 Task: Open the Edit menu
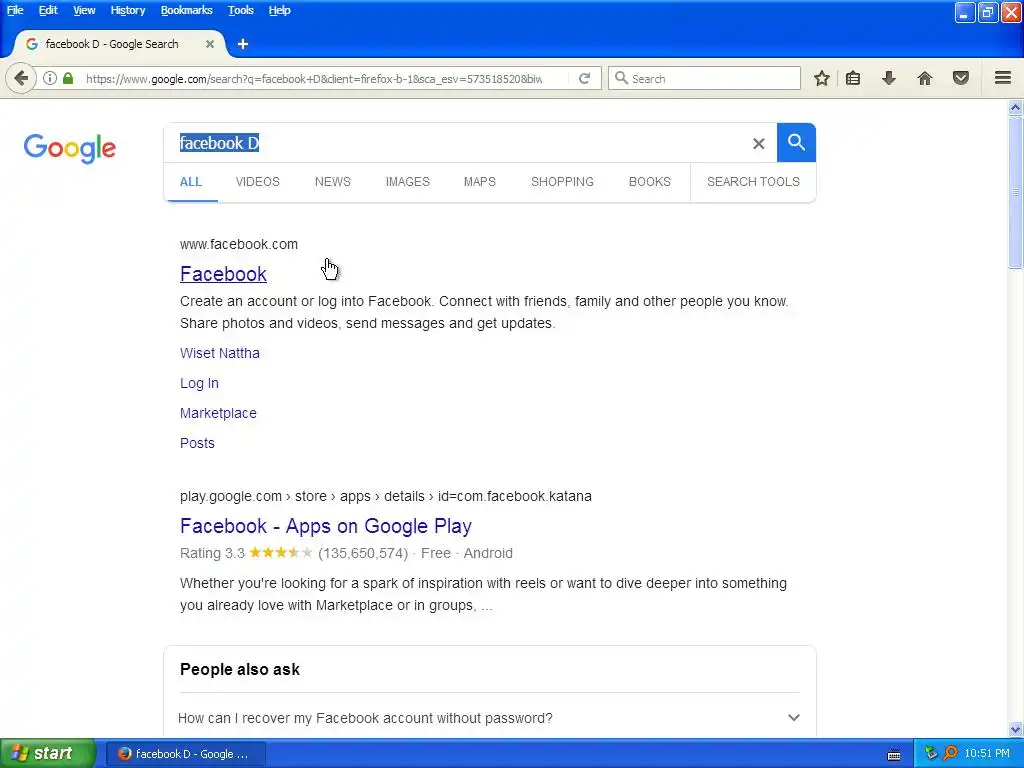click(x=48, y=10)
